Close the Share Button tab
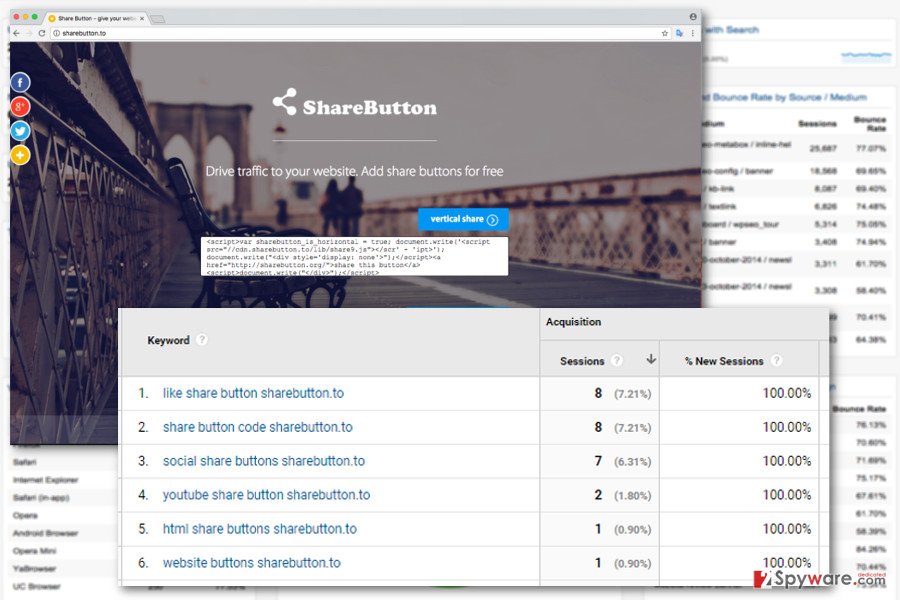900x600 pixels. click(x=142, y=18)
